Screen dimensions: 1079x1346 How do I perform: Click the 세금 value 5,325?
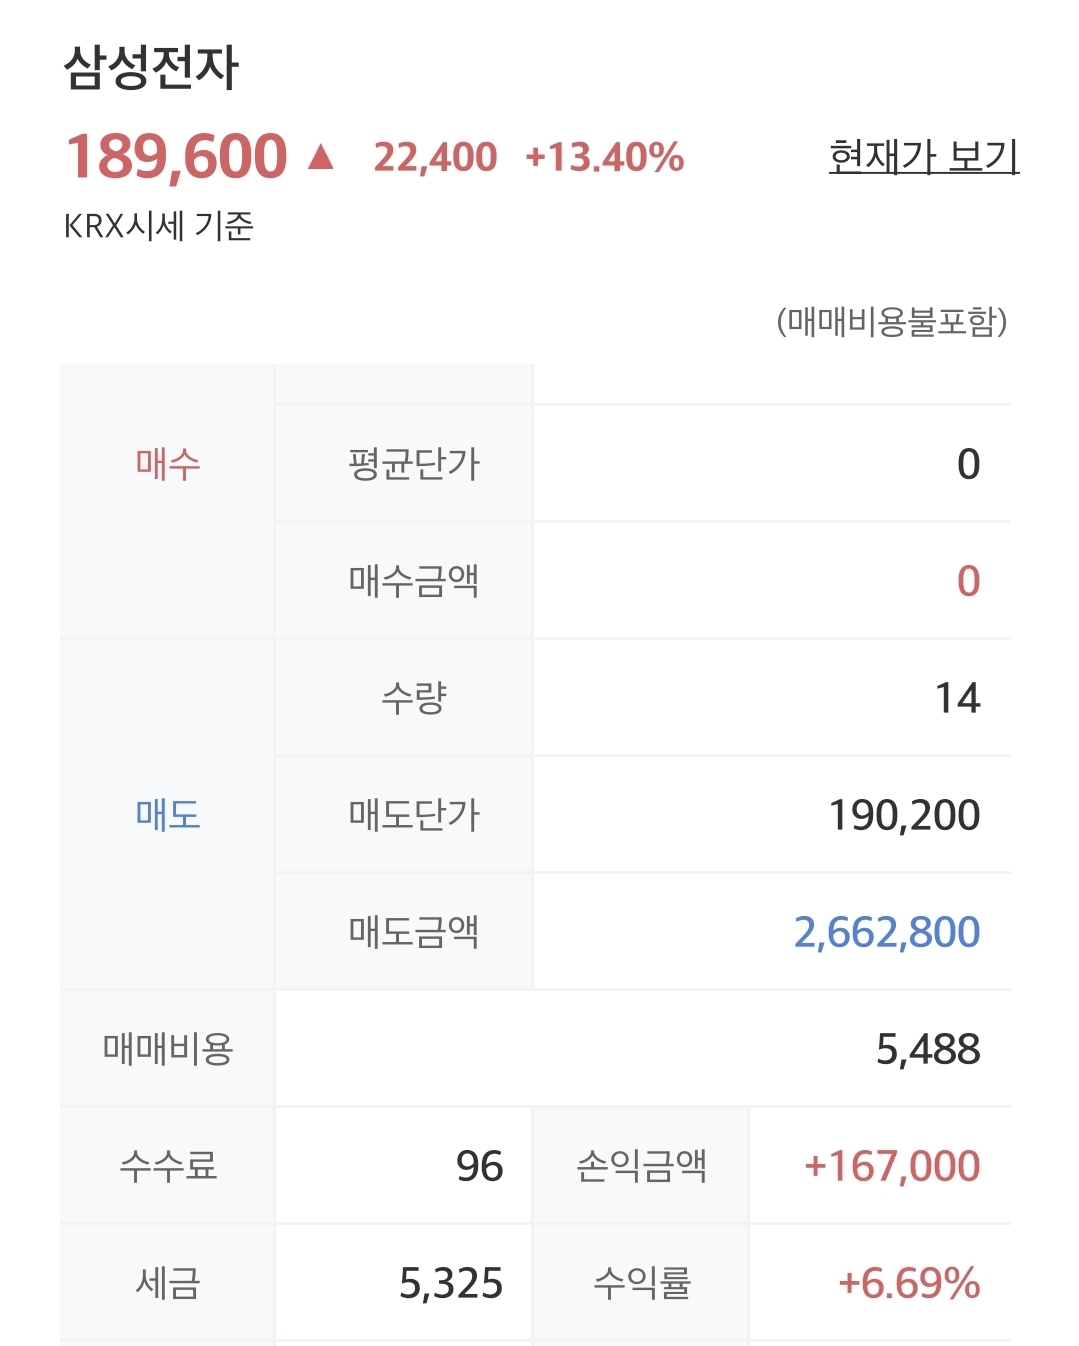451,1283
